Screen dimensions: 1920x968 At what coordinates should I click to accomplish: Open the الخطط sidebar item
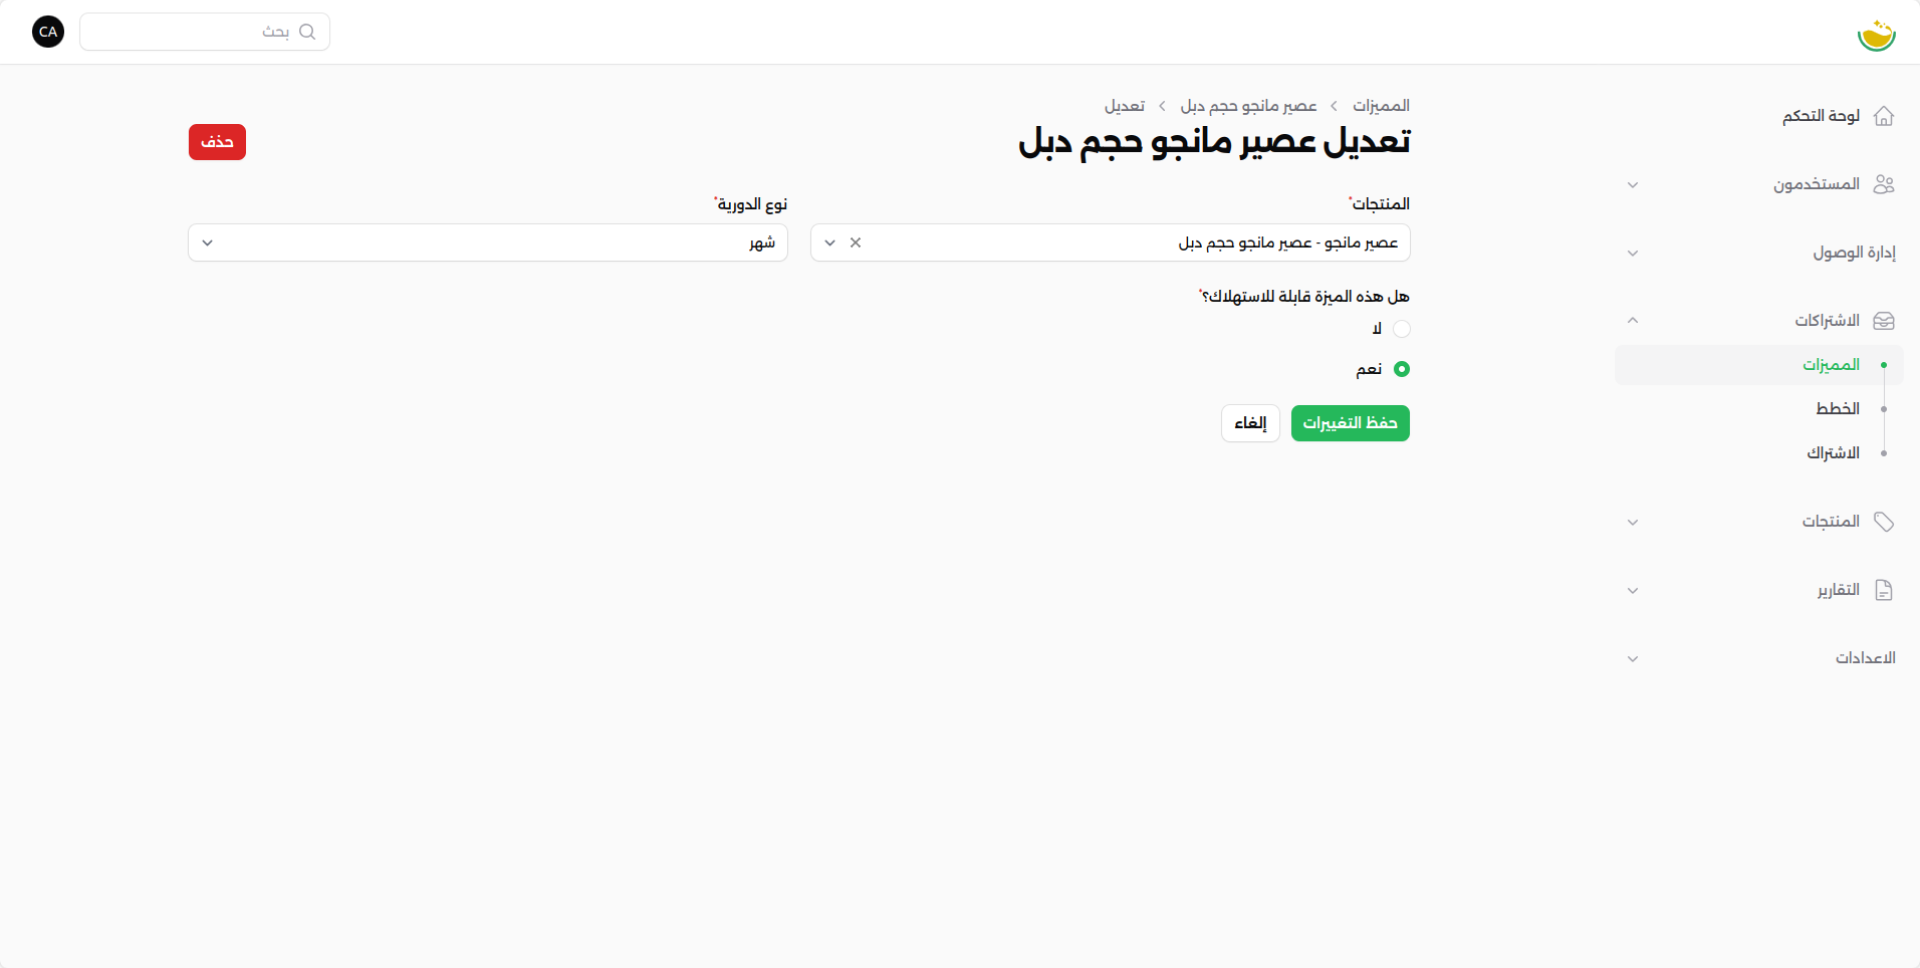pyautogui.click(x=1838, y=409)
